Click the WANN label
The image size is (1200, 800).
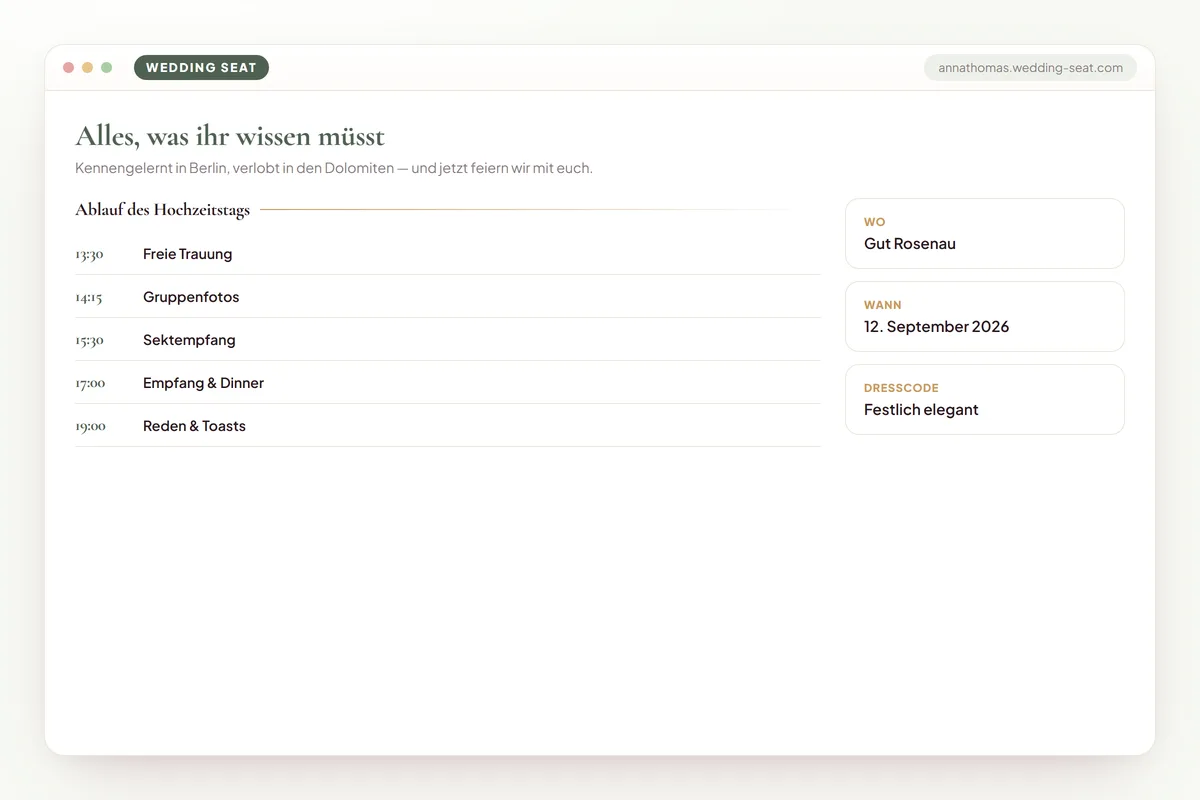(x=883, y=305)
